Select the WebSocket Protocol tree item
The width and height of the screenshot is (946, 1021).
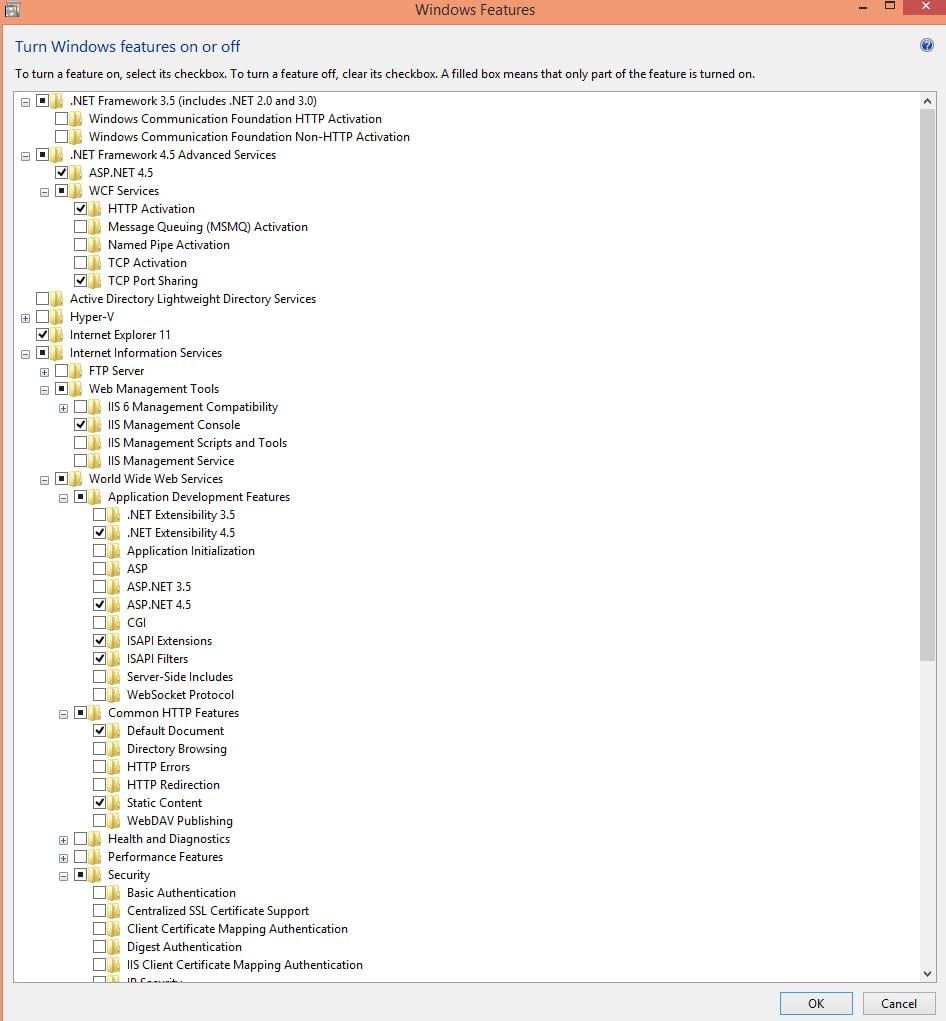180,695
